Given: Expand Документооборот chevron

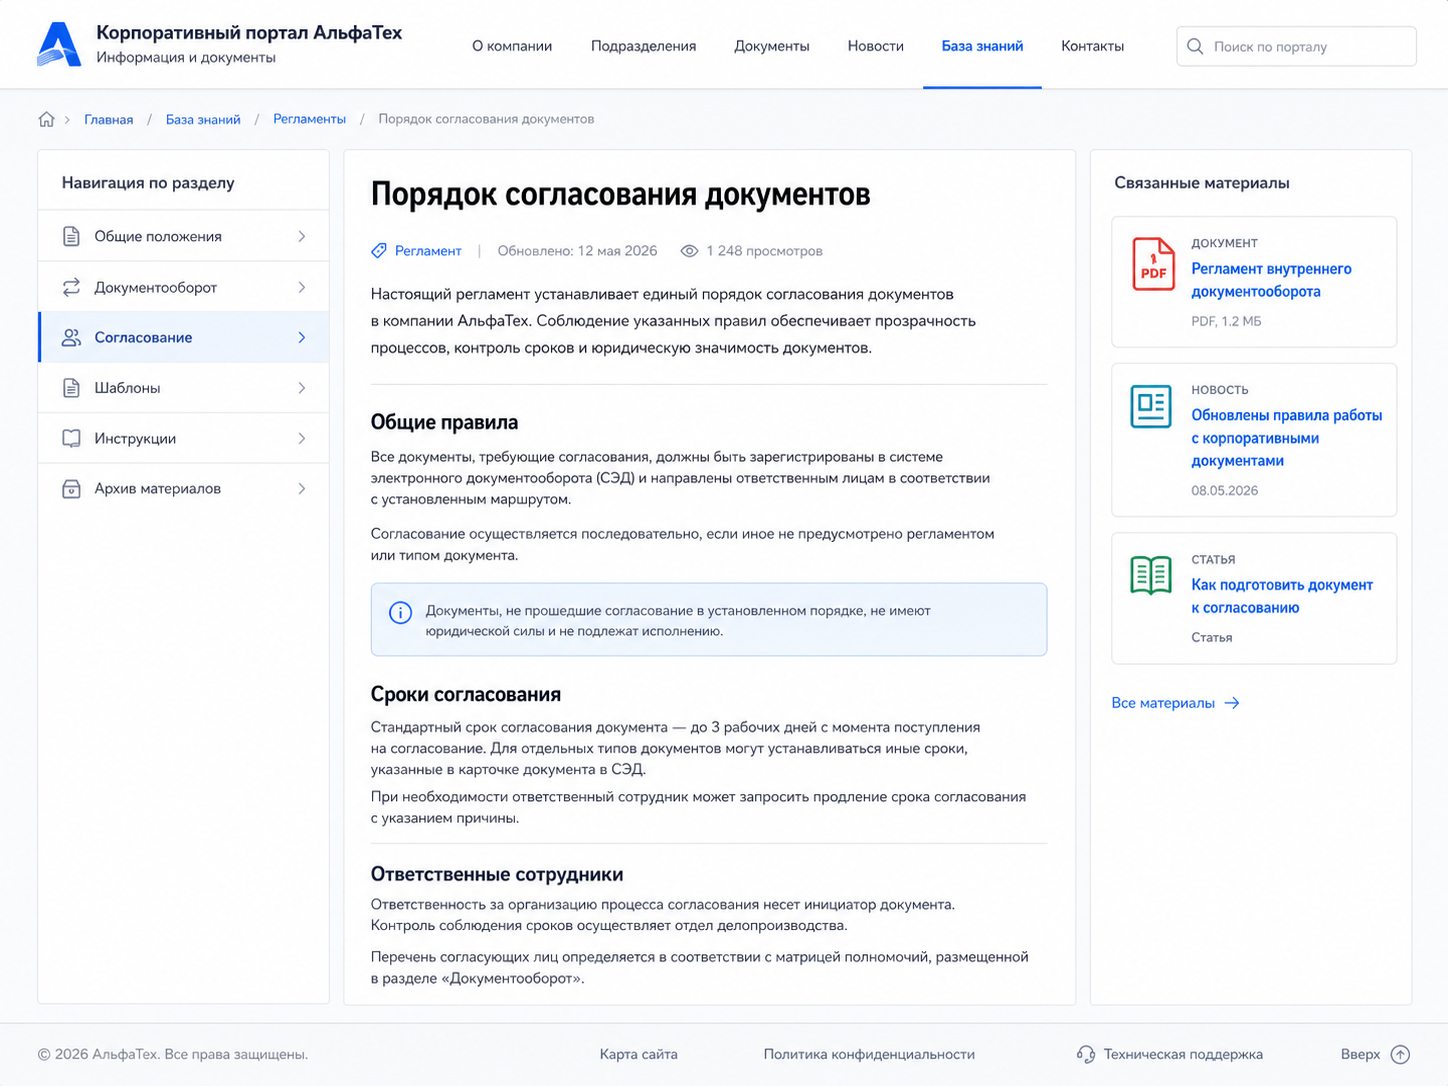Looking at the screenshot, I should (302, 287).
